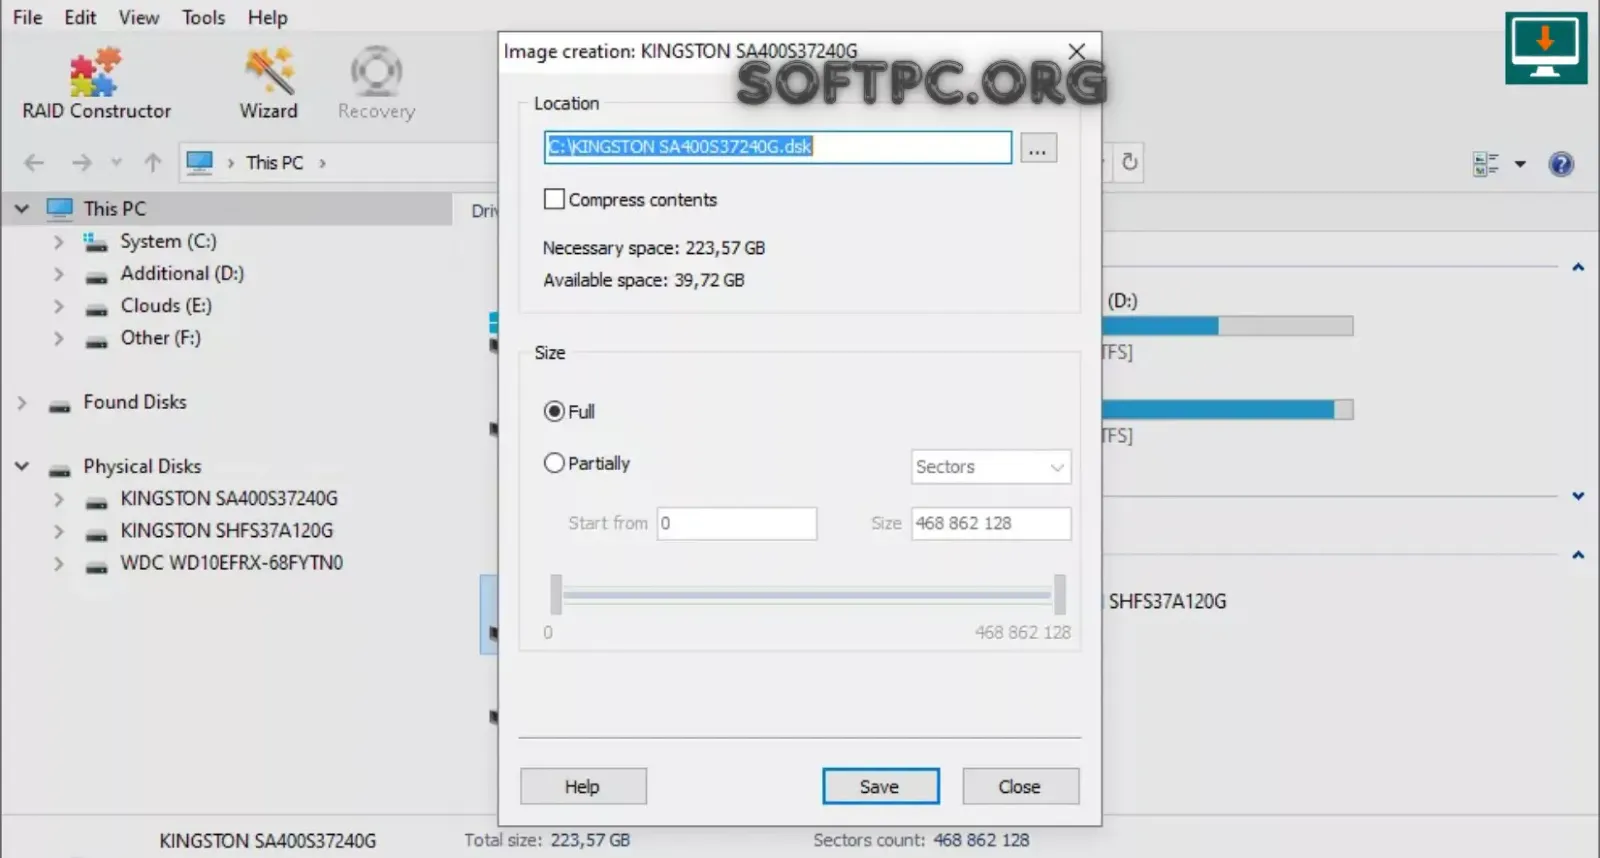The image size is (1600, 858).
Task: Open the File menu
Action: (x=28, y=17)
